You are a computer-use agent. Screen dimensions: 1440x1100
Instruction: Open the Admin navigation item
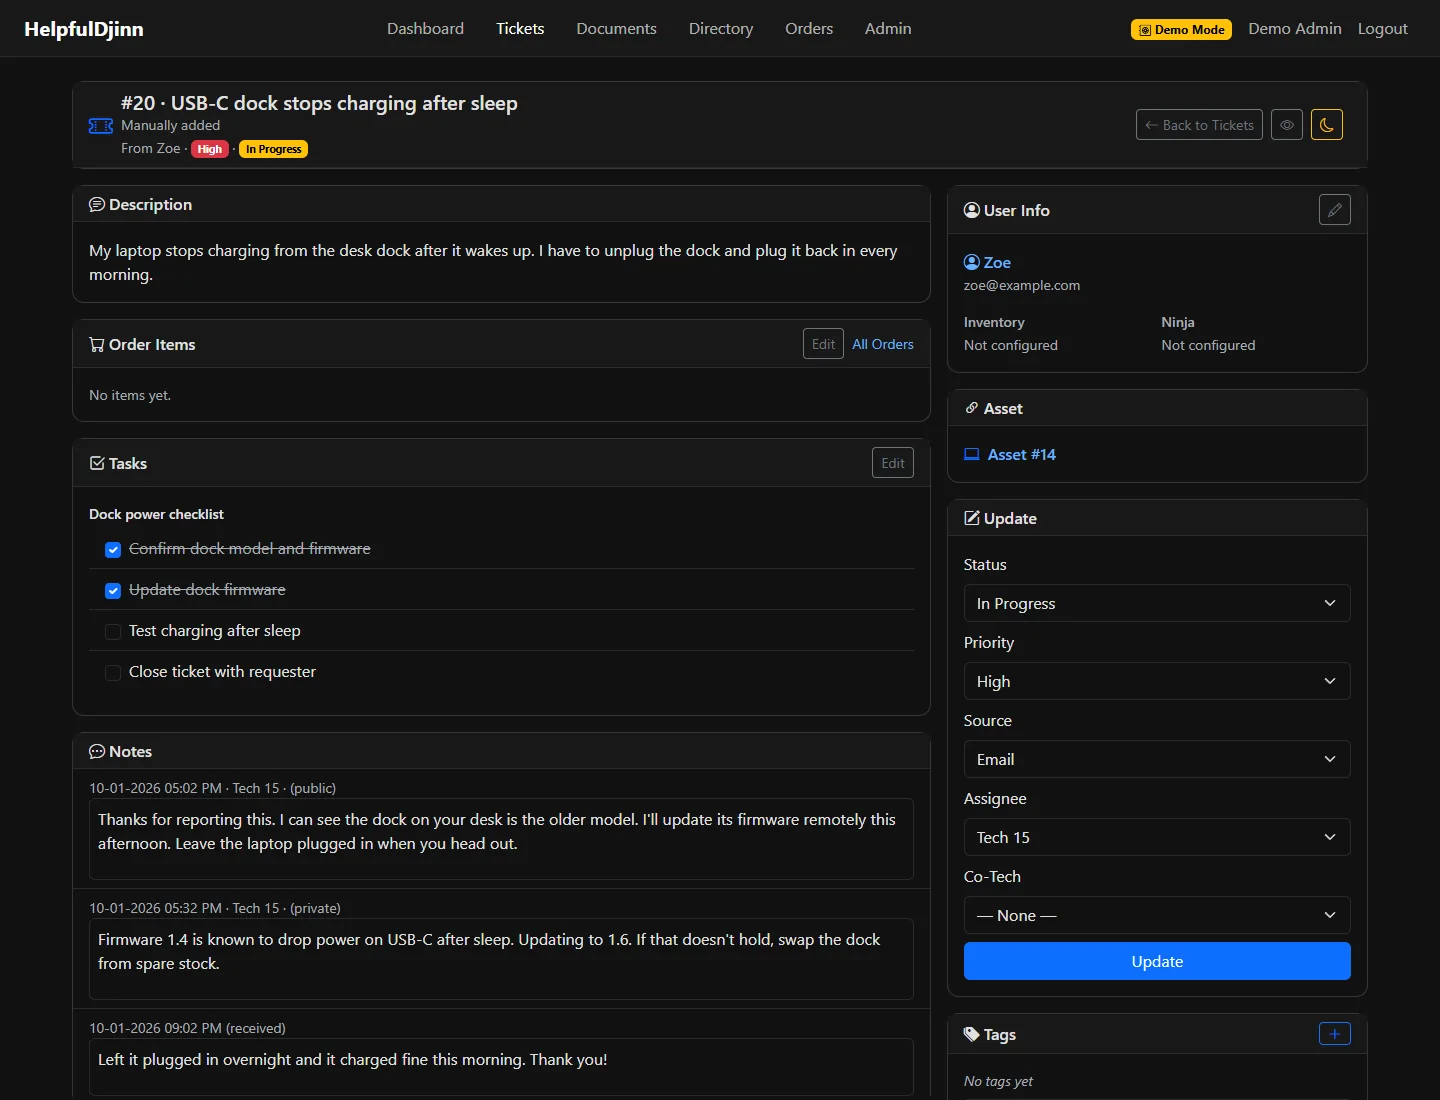pos(888,28)
